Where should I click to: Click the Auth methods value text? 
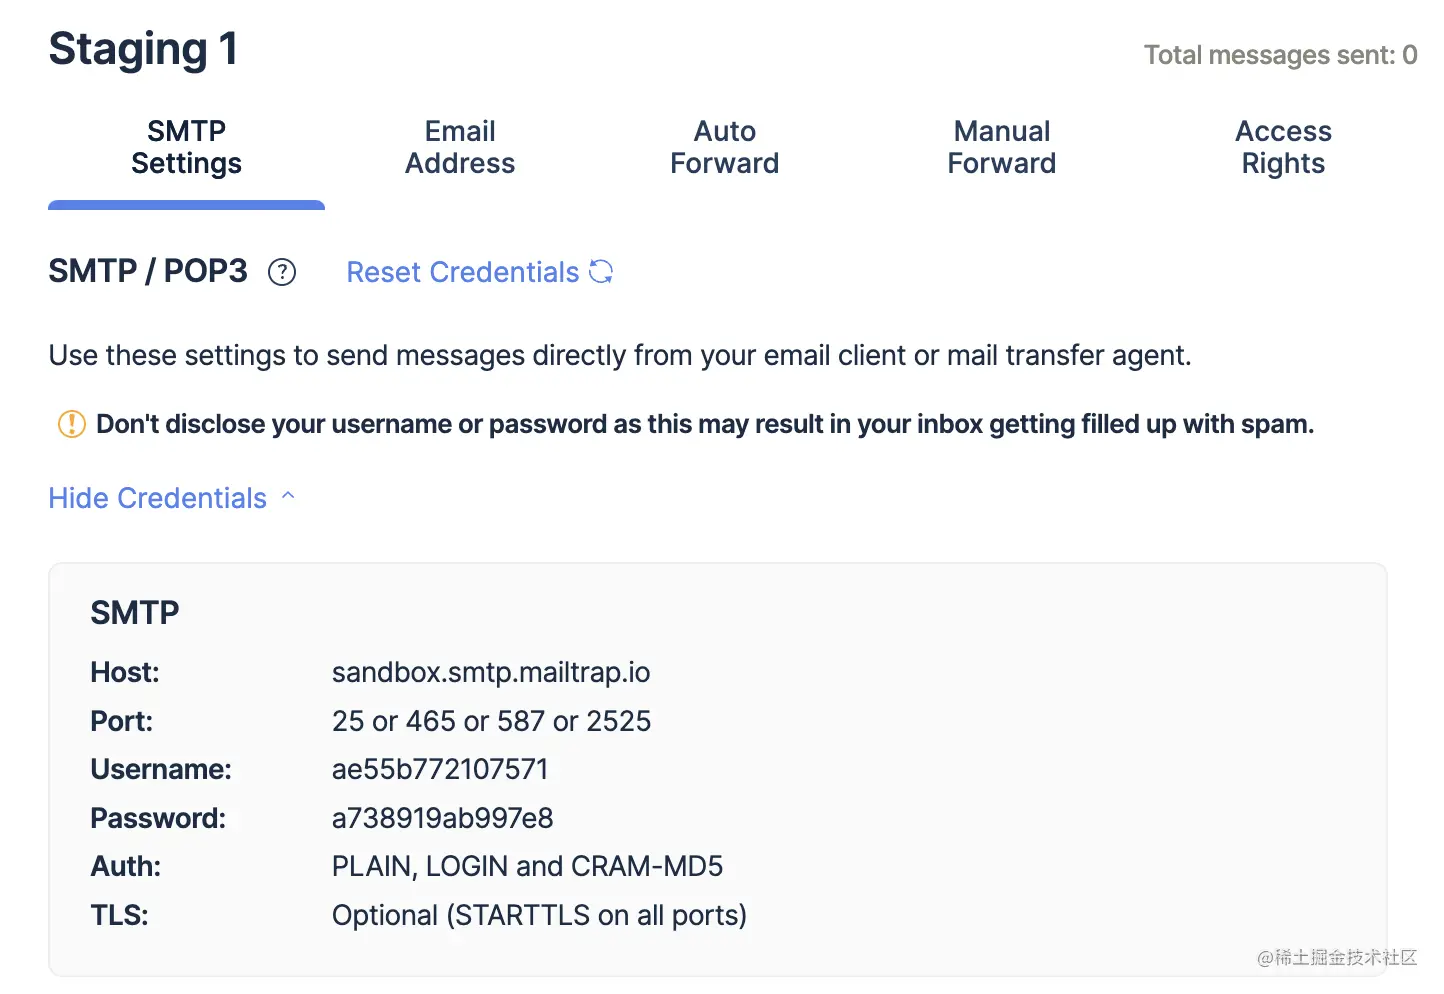pyautogui.click(x=527, y=866)
